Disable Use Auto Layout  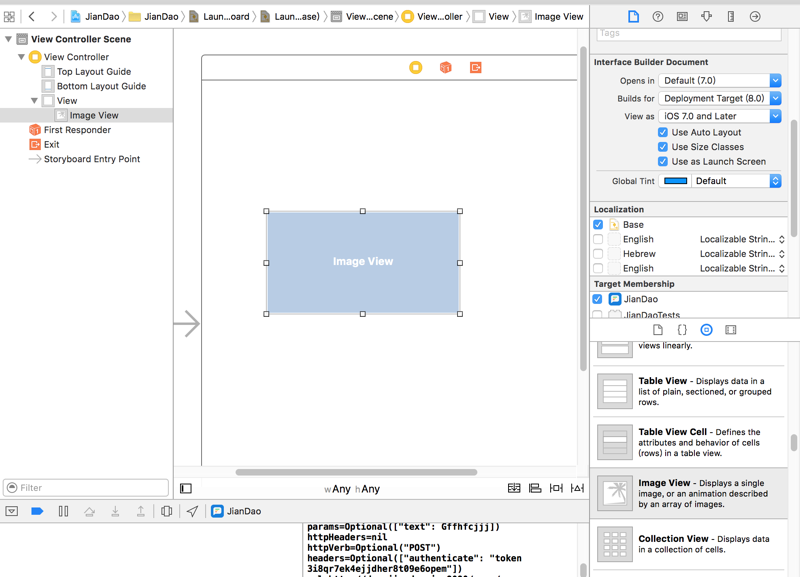pos(663,132)
